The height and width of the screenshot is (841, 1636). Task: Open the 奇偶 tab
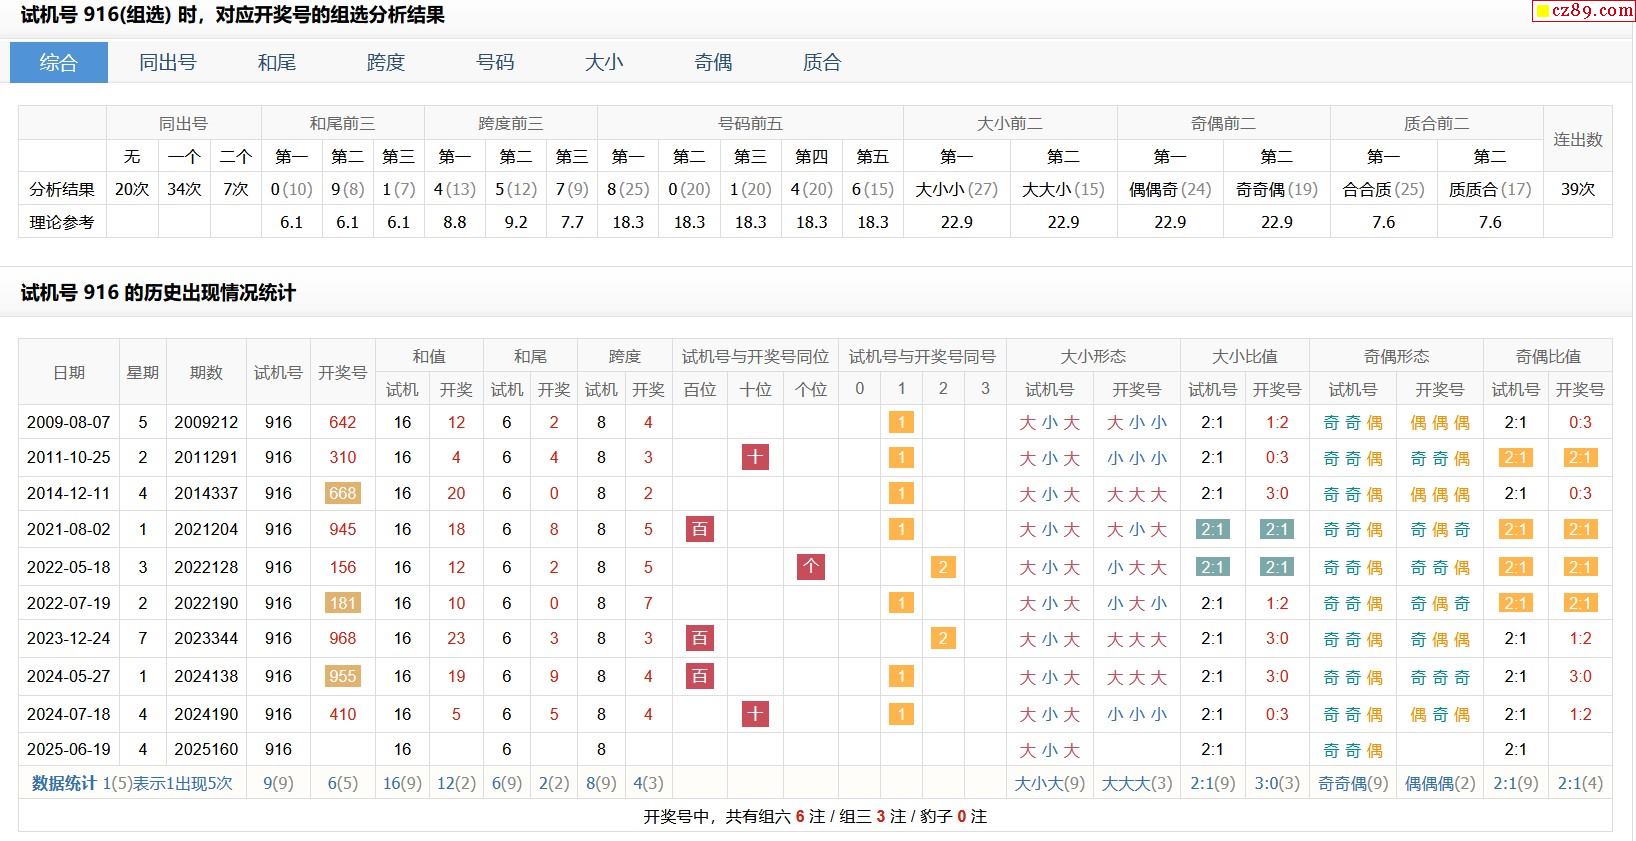(x=713, y=62)
